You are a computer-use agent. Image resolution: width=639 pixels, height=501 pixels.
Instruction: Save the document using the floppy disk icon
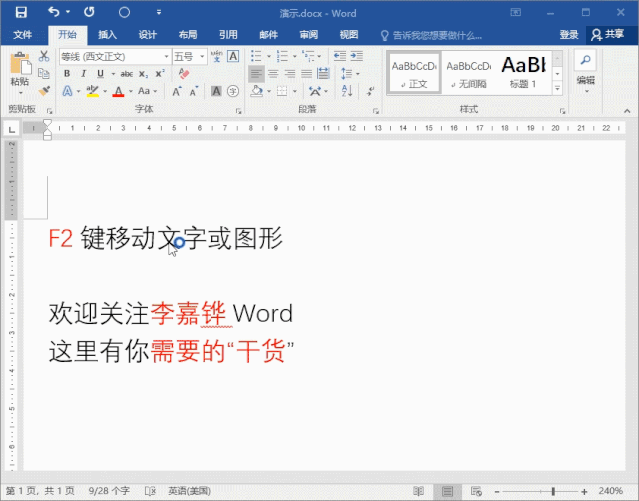(21, 12)
